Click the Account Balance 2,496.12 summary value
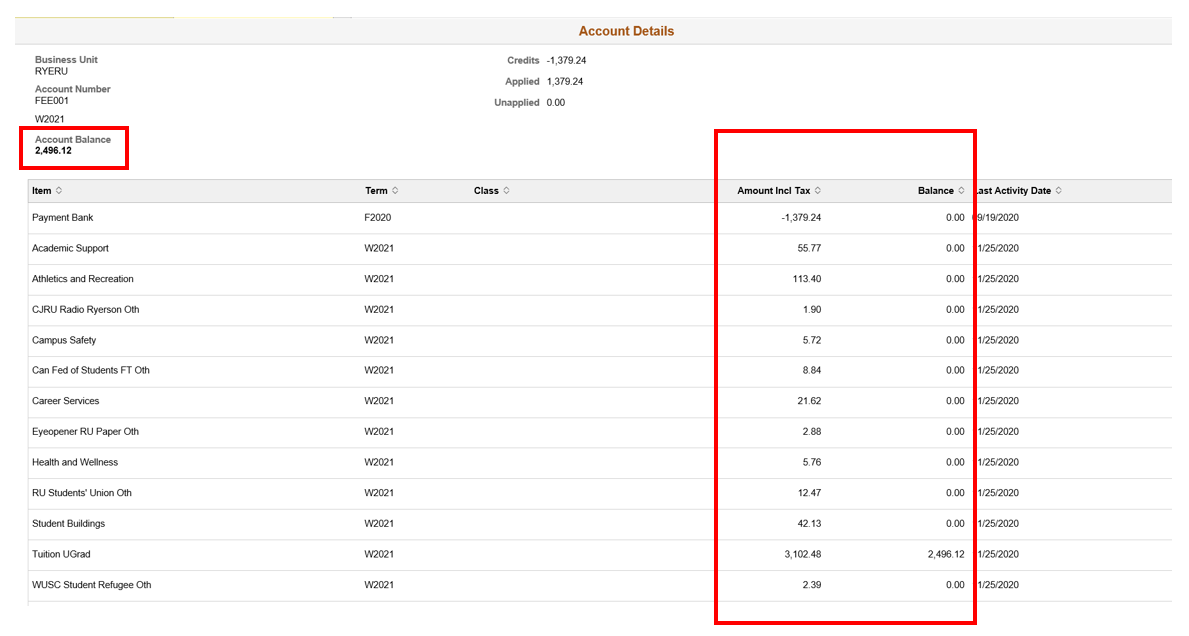The image size is (1189, 636). coord(53,151)
